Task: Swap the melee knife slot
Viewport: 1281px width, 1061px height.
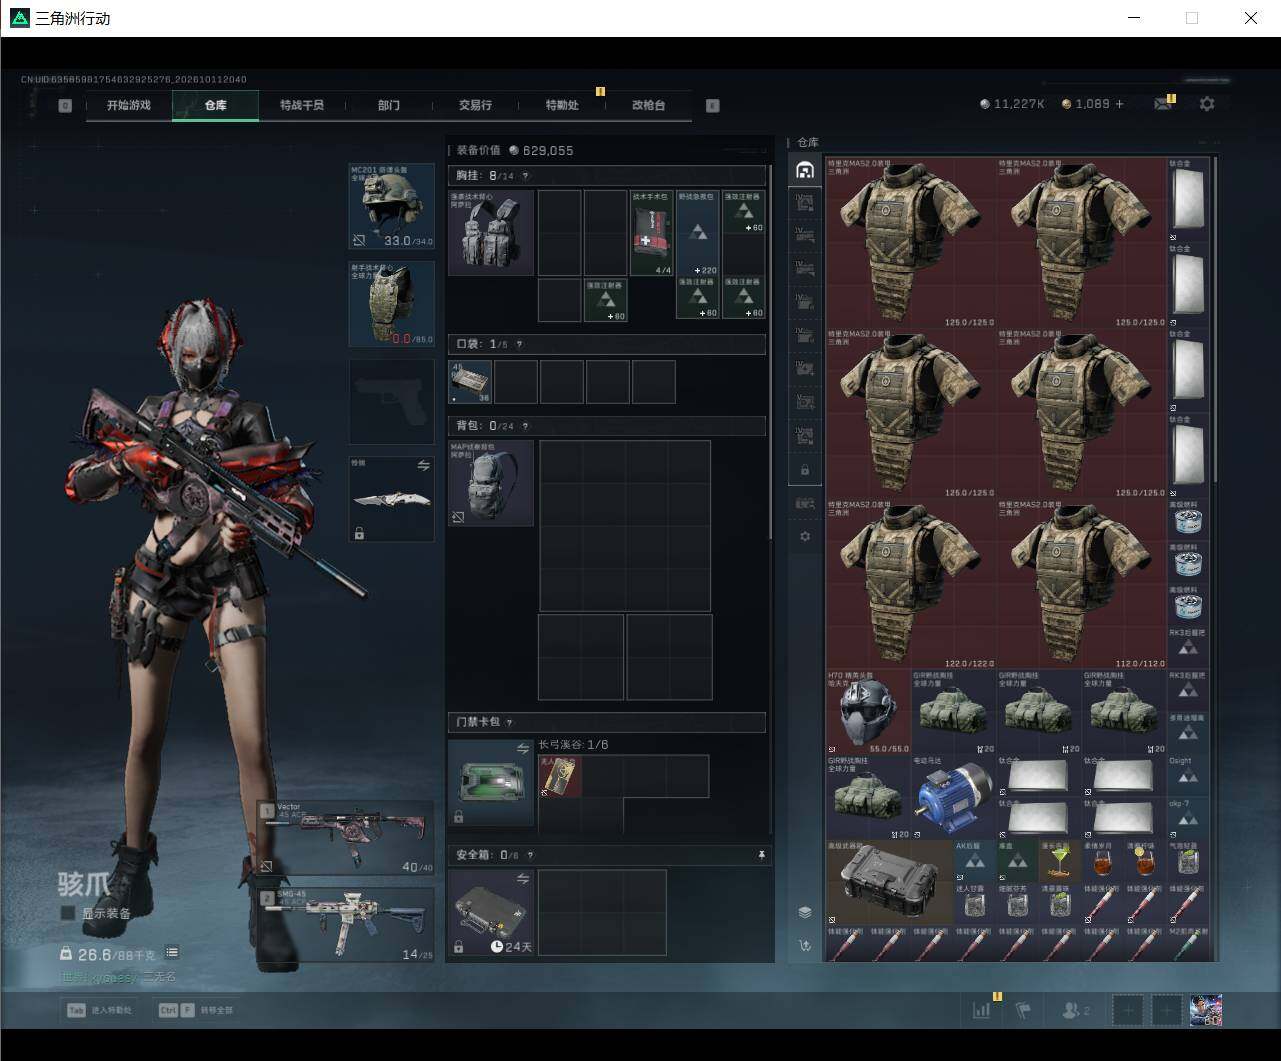Action: tap(423, 466)
